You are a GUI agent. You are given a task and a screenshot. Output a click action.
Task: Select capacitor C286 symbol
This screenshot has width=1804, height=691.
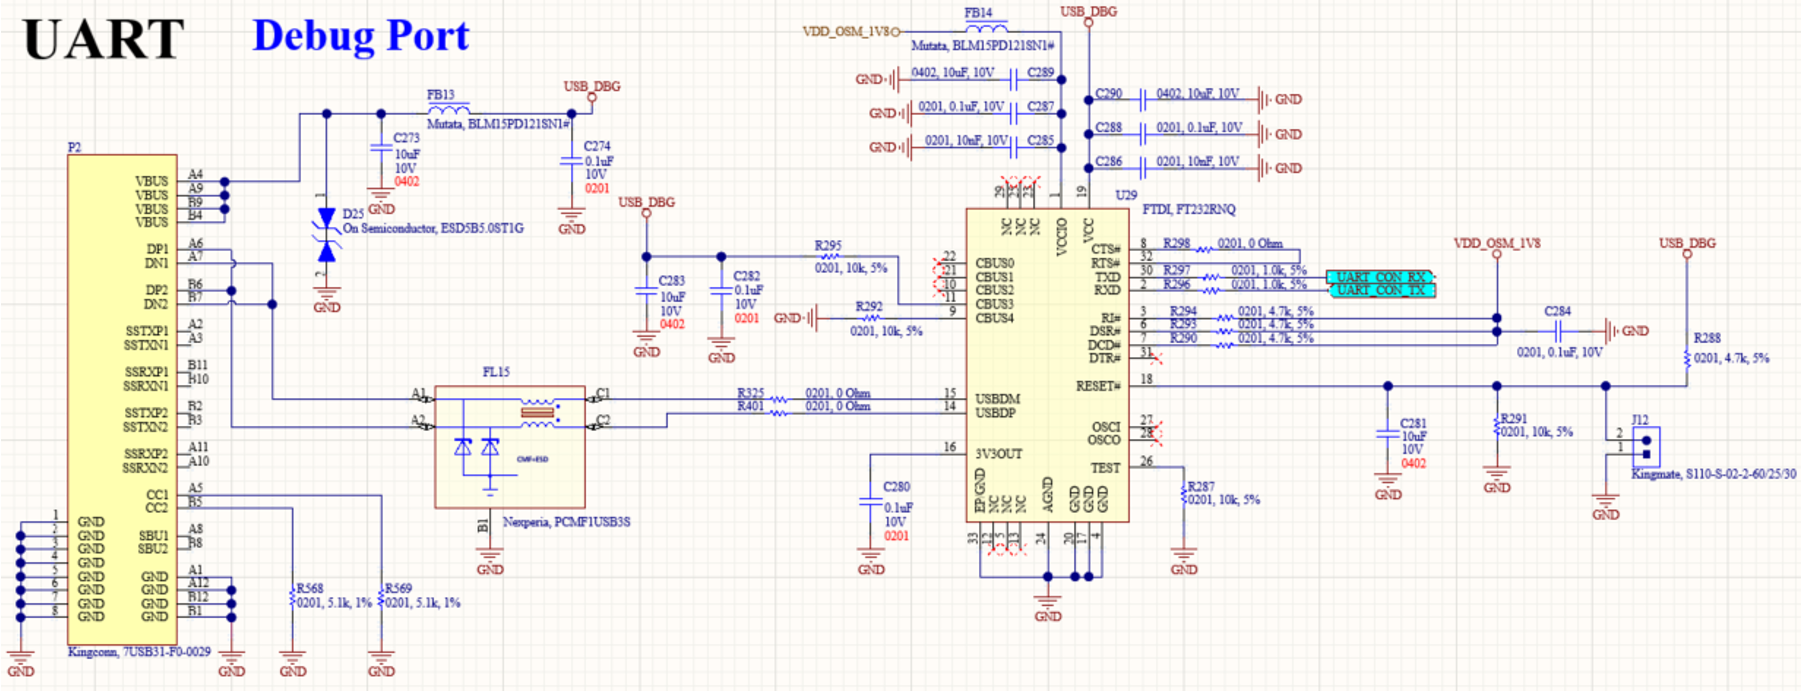(x=1142, y=168)
